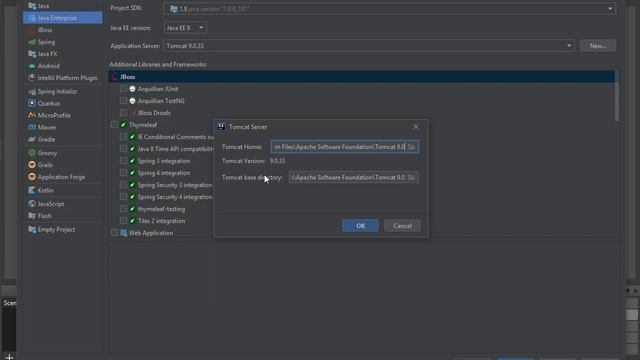The height and width of the screenshot is (360, 640).
Task: Click the libraries list scrollbar
Action: tap(617, 96)
